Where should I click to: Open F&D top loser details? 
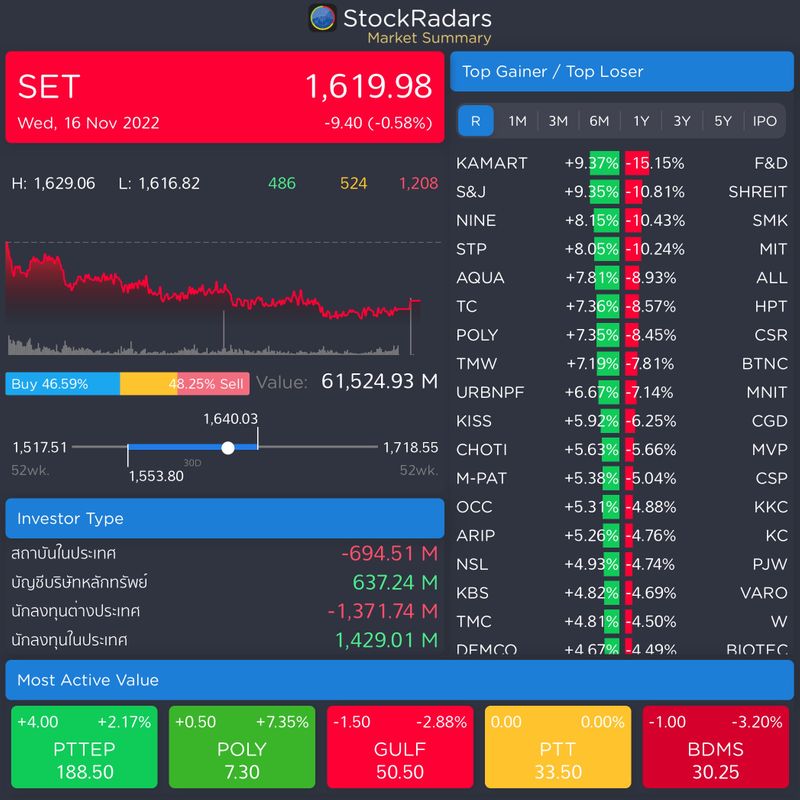[x=773, y=163]
